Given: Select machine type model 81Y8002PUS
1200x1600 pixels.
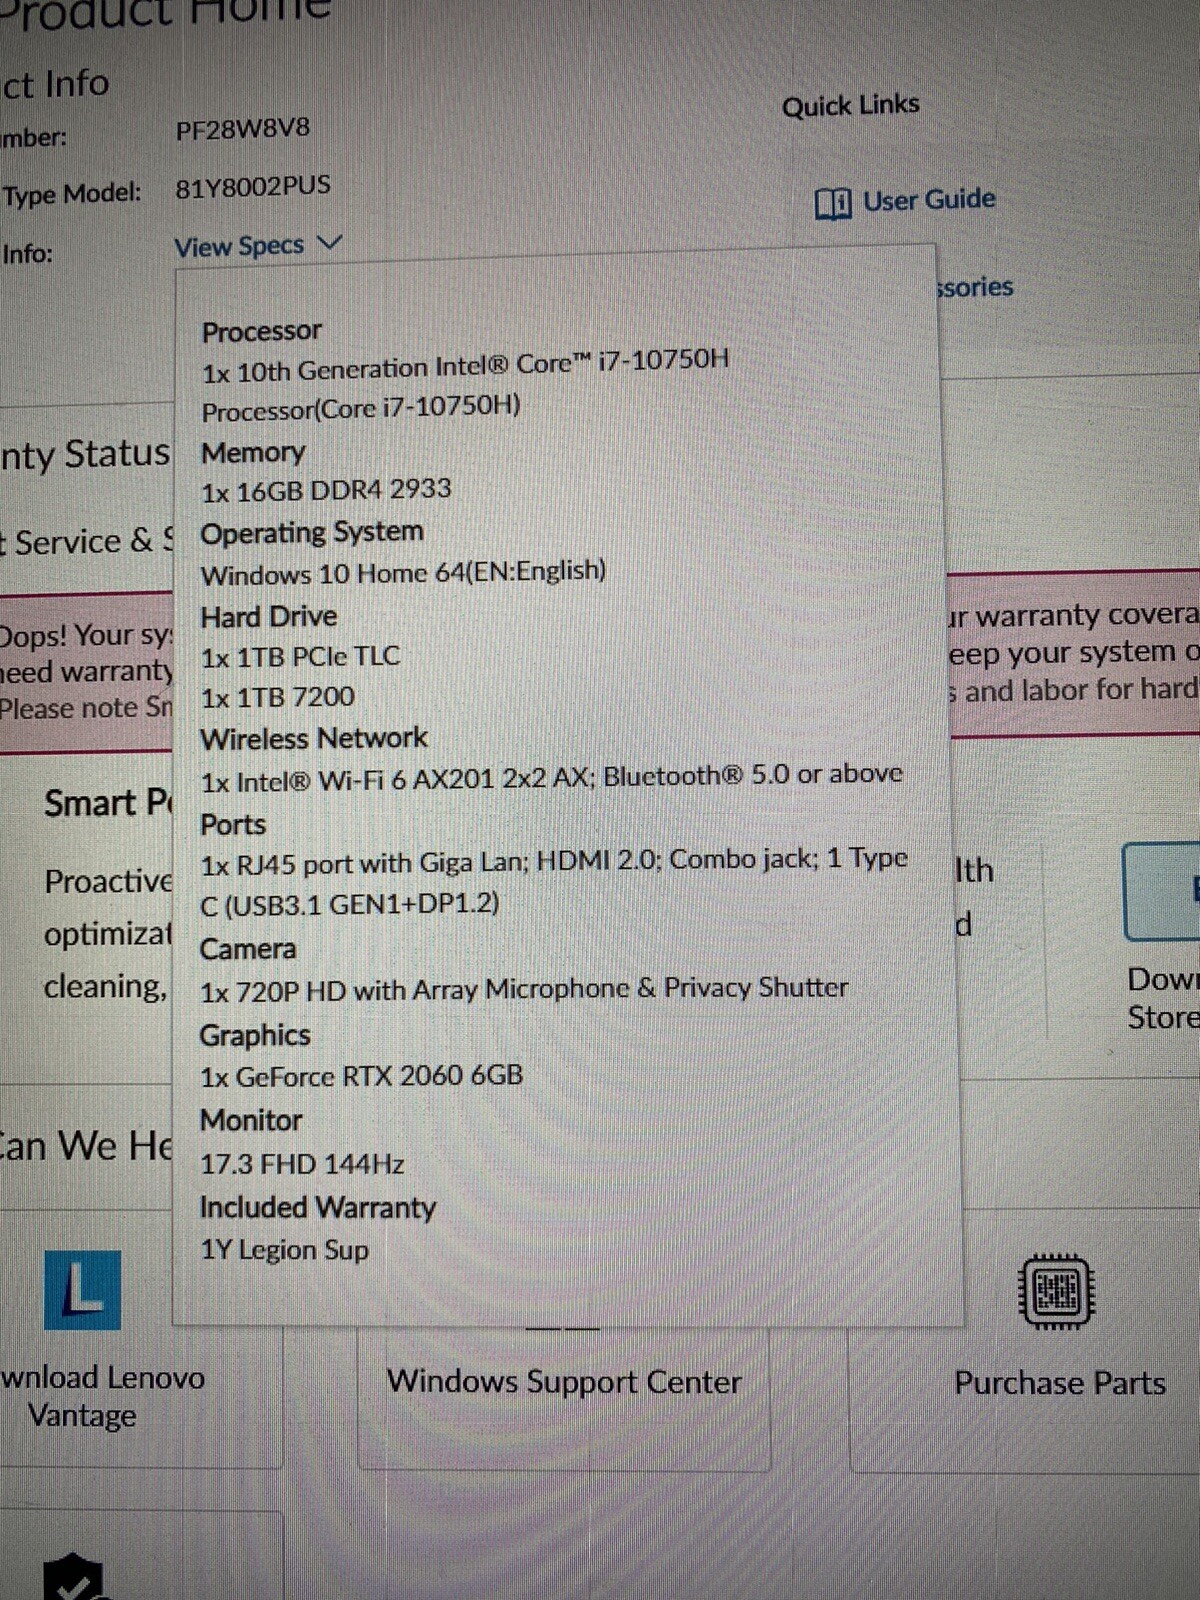Looking at the screenshot, I should point(253,187).
